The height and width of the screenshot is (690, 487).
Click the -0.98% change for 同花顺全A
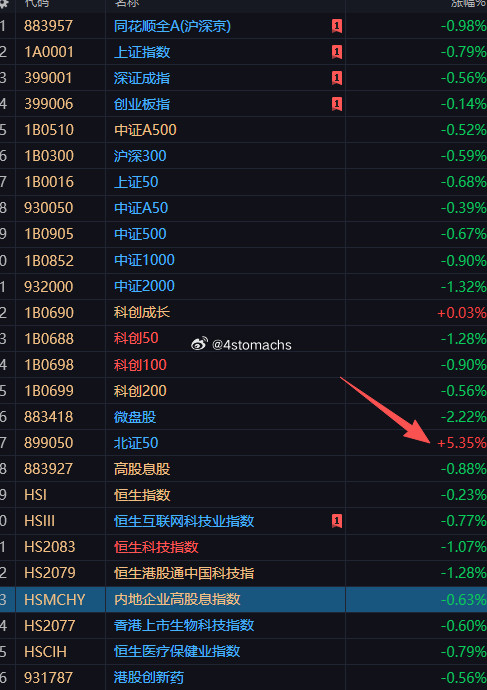click(x=463, y=26)
